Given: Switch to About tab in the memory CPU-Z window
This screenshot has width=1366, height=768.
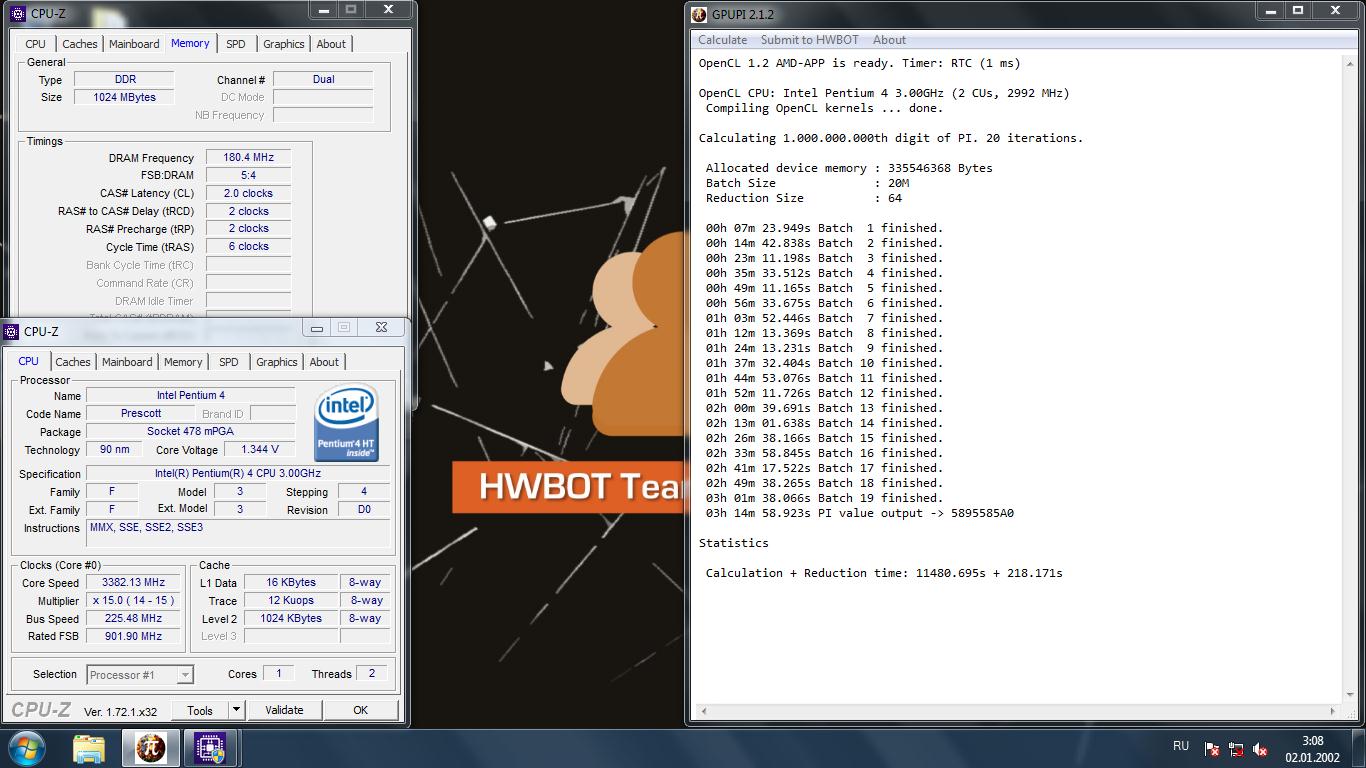Looking at the screenshot, I should click(x=331, y=44).
